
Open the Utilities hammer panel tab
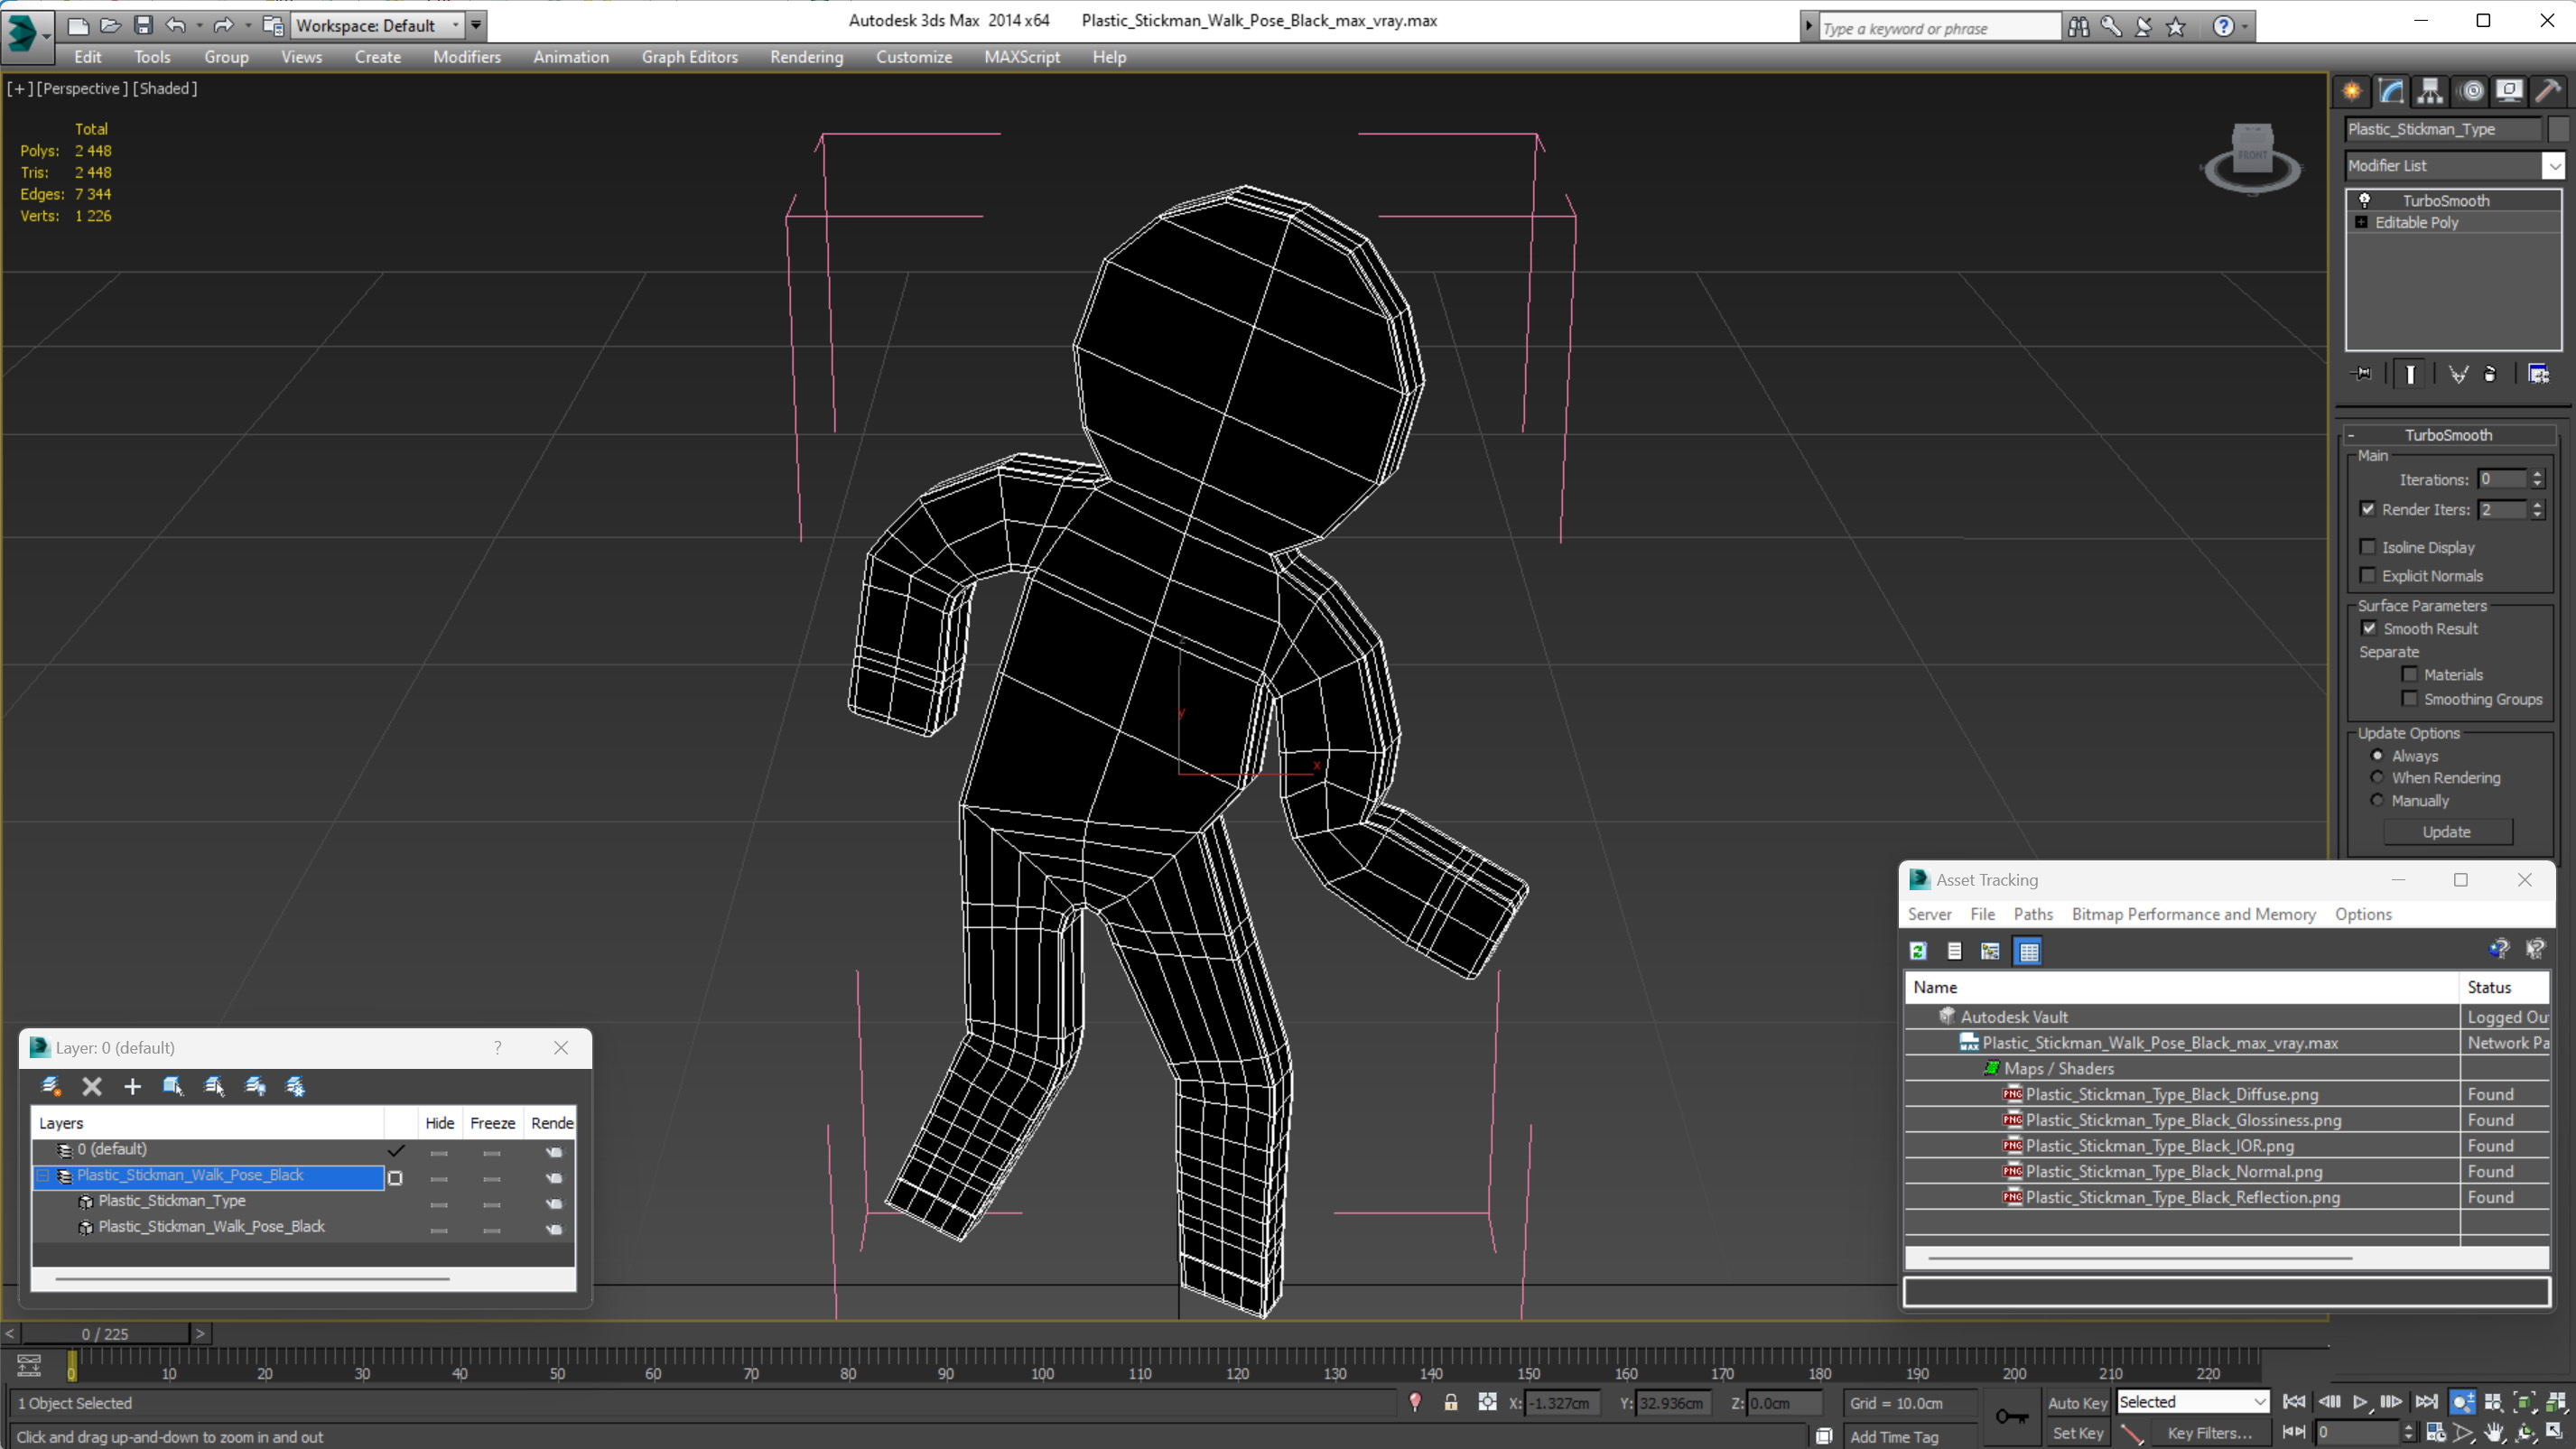coord(2548,91)
